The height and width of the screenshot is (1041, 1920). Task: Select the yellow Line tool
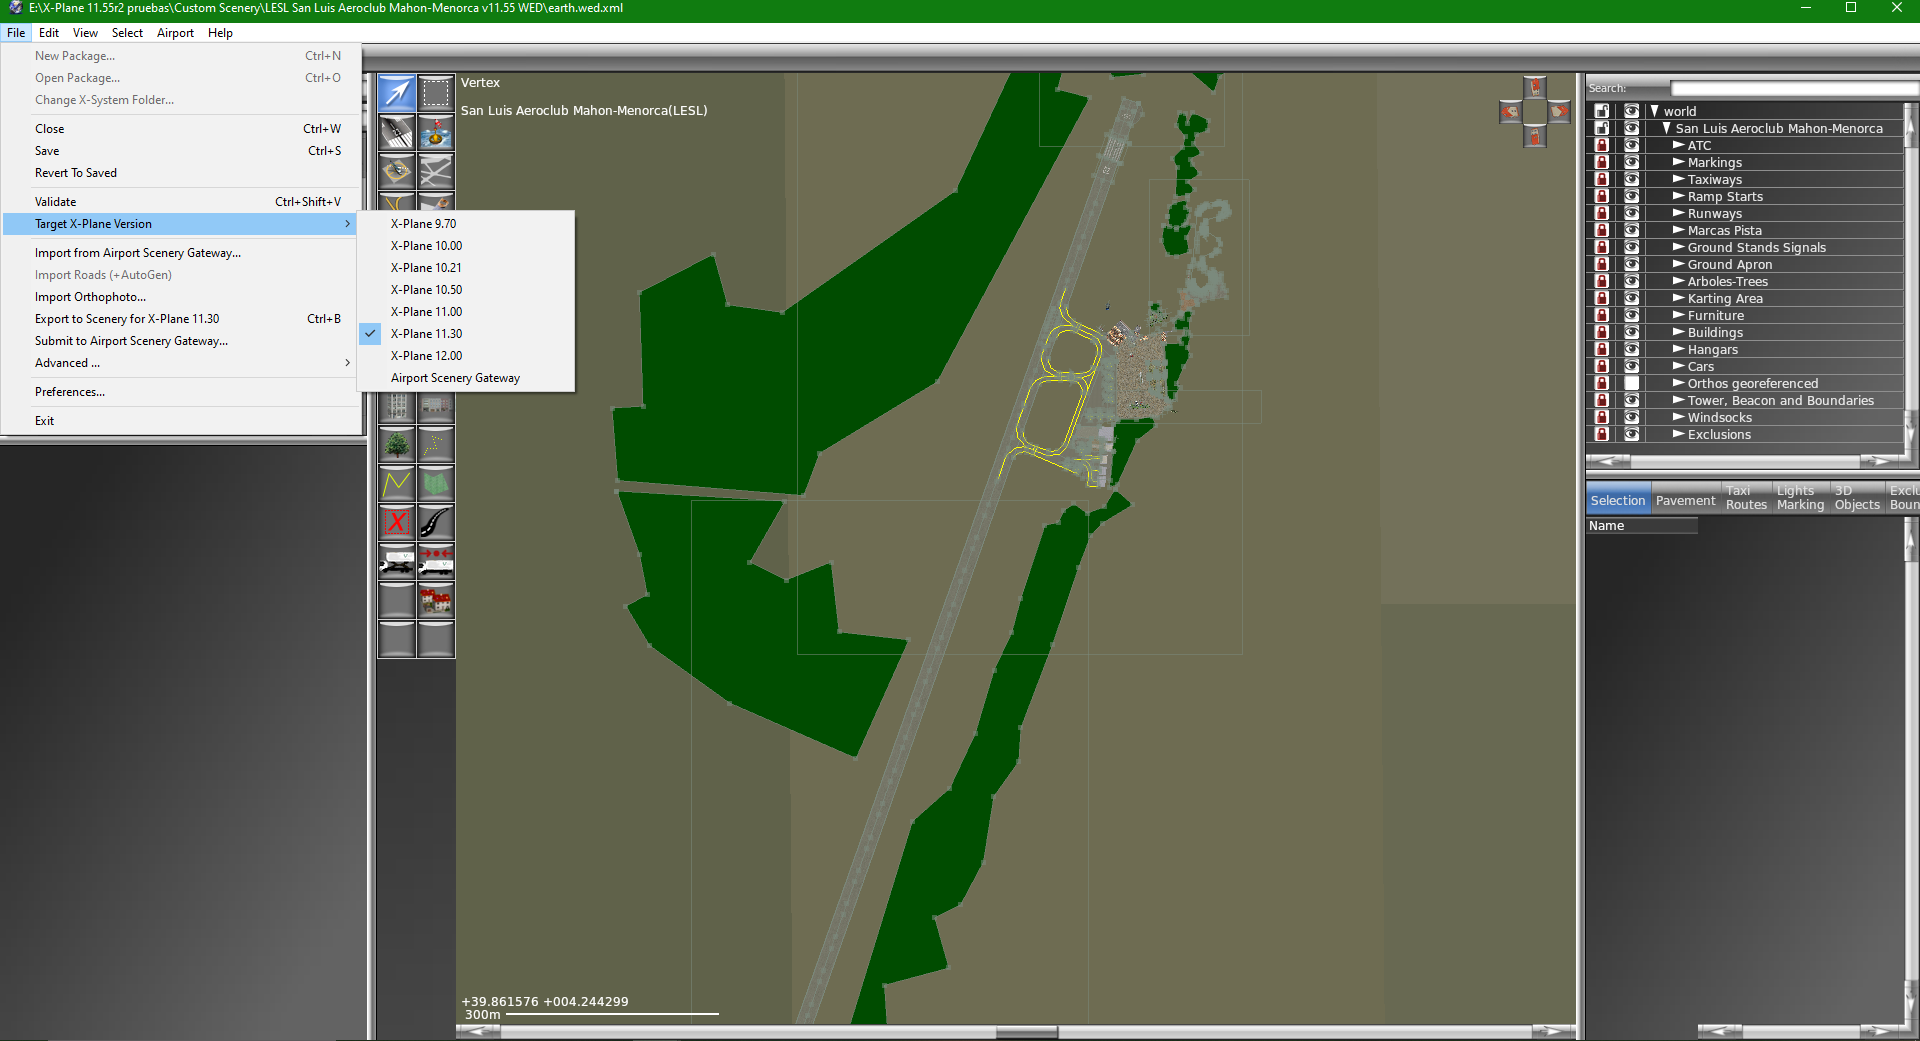[397, 483]
